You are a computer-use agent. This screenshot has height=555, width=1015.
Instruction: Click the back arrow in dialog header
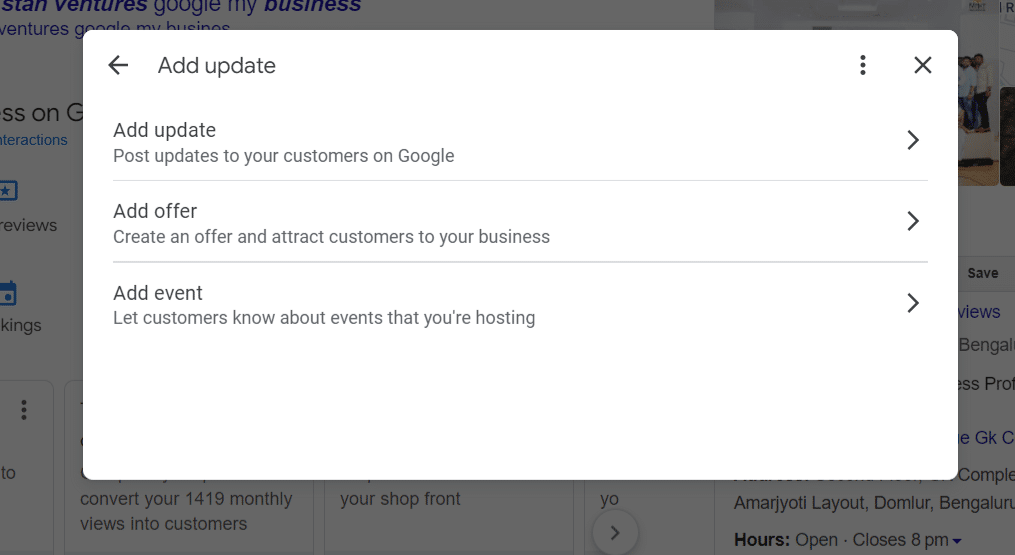coord(118,66)
